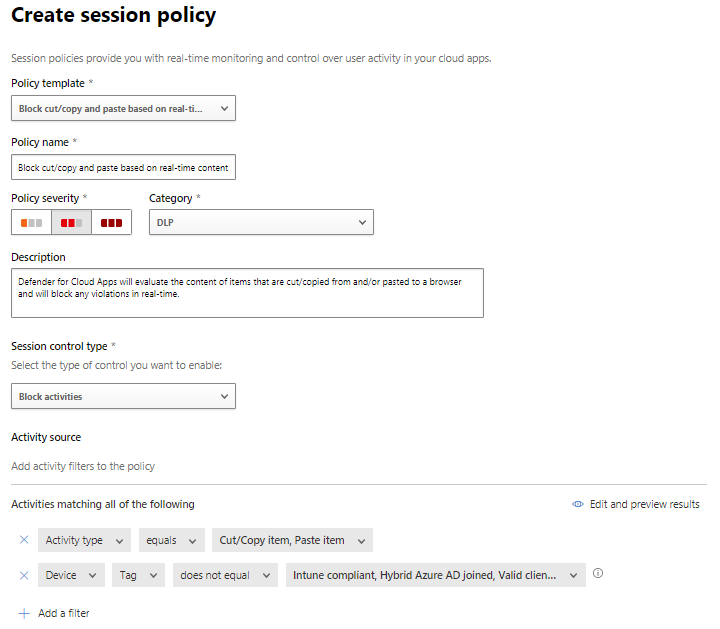Open Cut/Copy item, Paste item dropdown
Image resolution: width=720 pixels, height=629 pixels.
point(292,540)
